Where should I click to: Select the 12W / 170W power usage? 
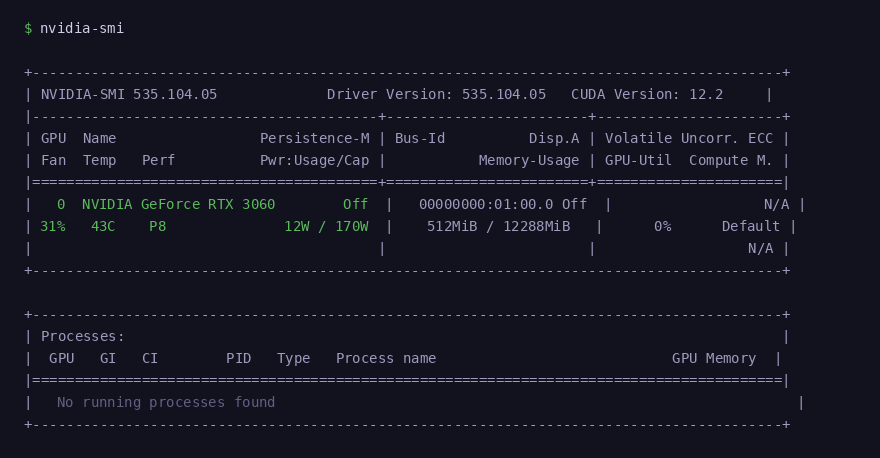coord(326,226)
